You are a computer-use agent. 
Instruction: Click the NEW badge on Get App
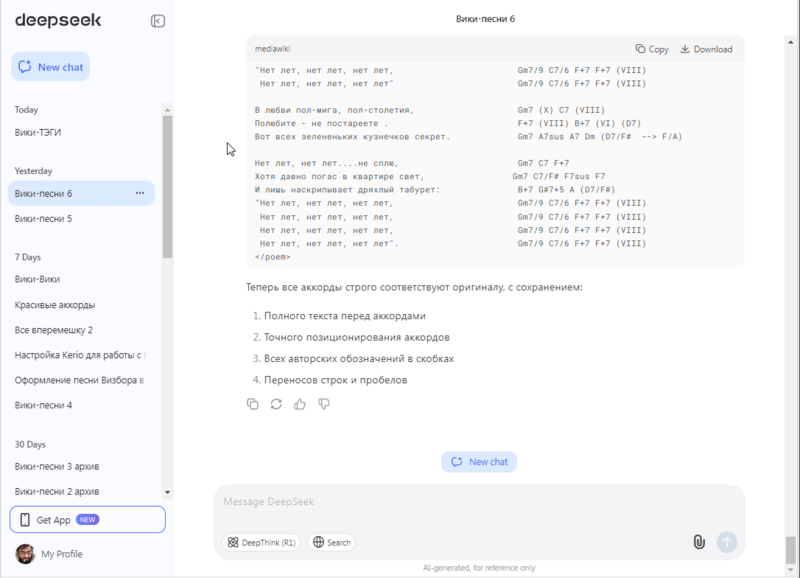87,519
